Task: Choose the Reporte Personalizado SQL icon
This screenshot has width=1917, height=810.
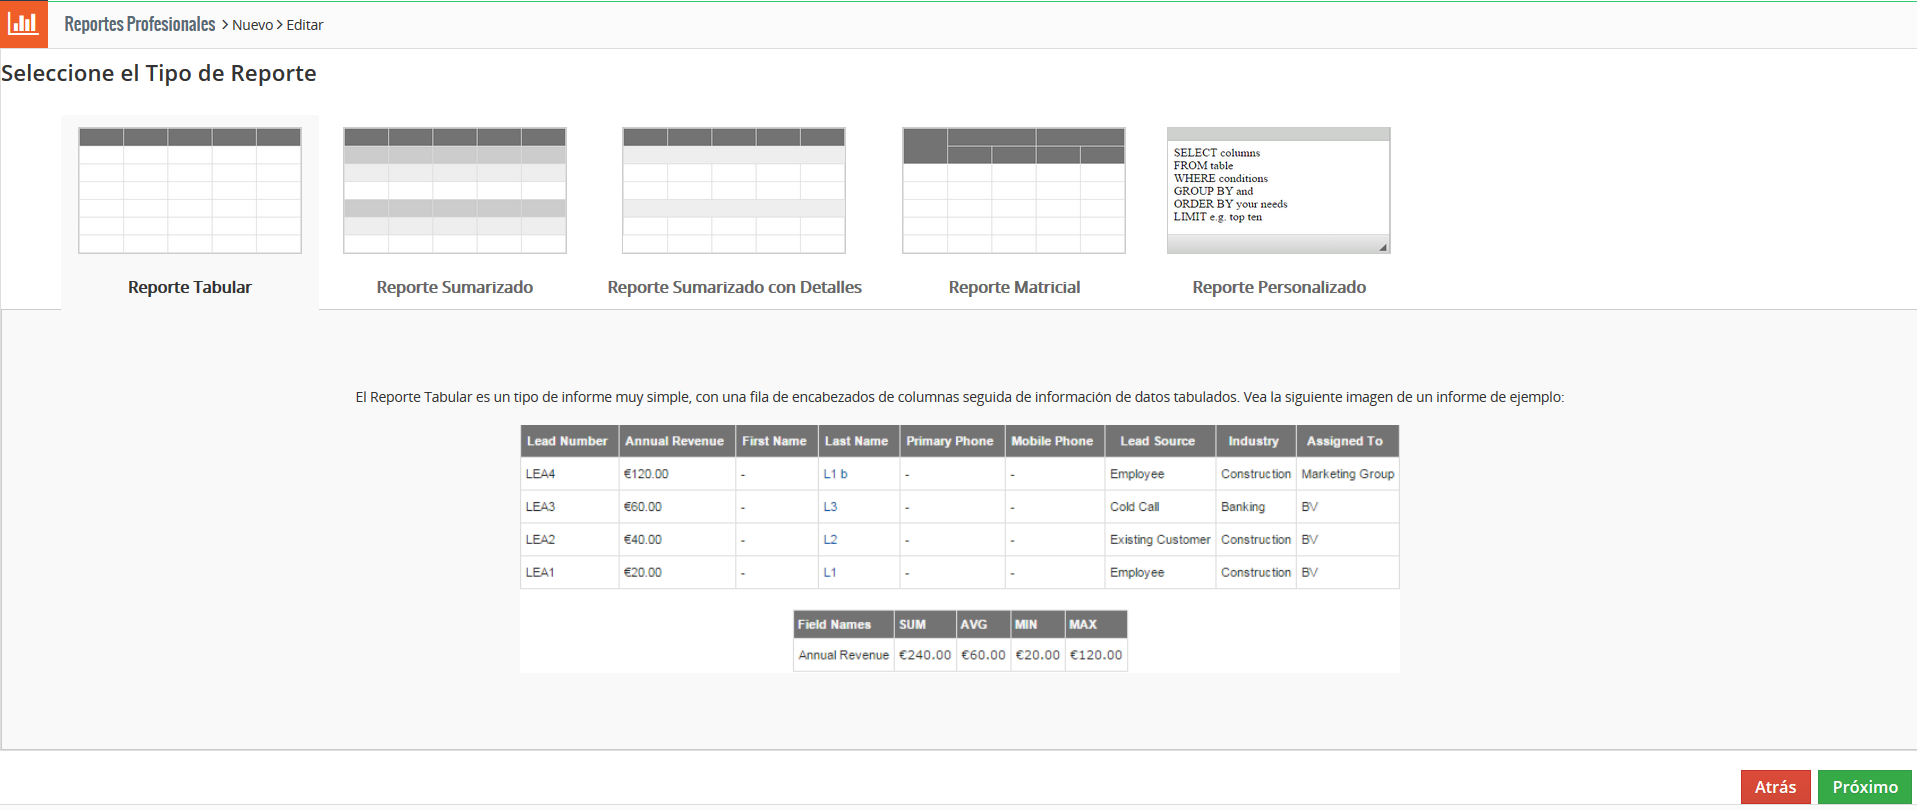Action: [1278, 190]
